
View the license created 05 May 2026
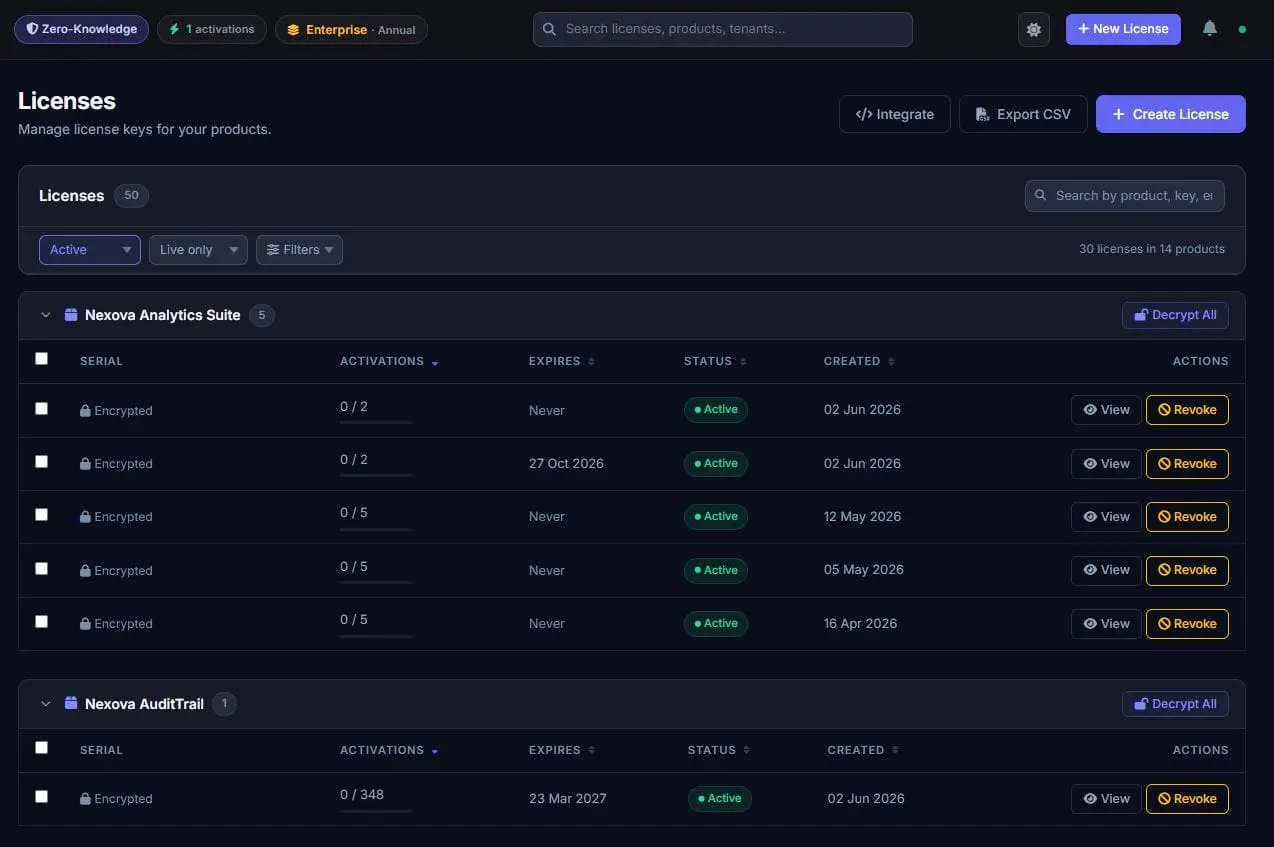click(x=1106, y=570)
